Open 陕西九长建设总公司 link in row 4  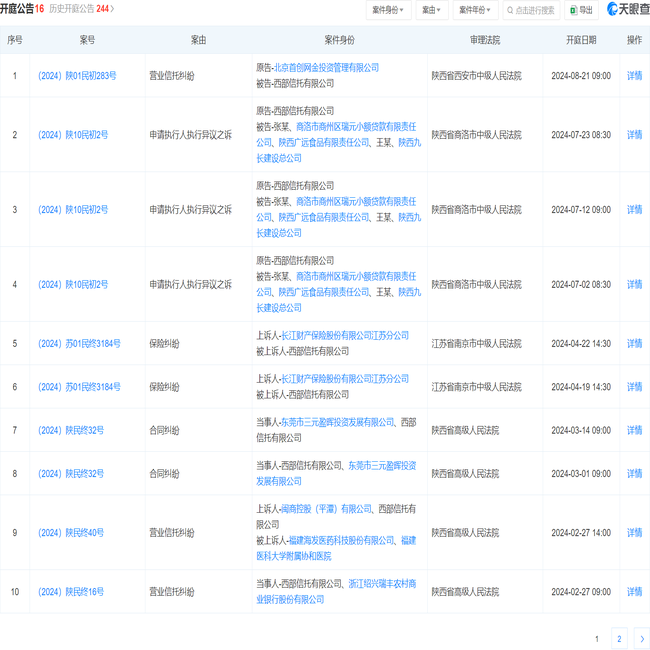click(x=410, y=292)
